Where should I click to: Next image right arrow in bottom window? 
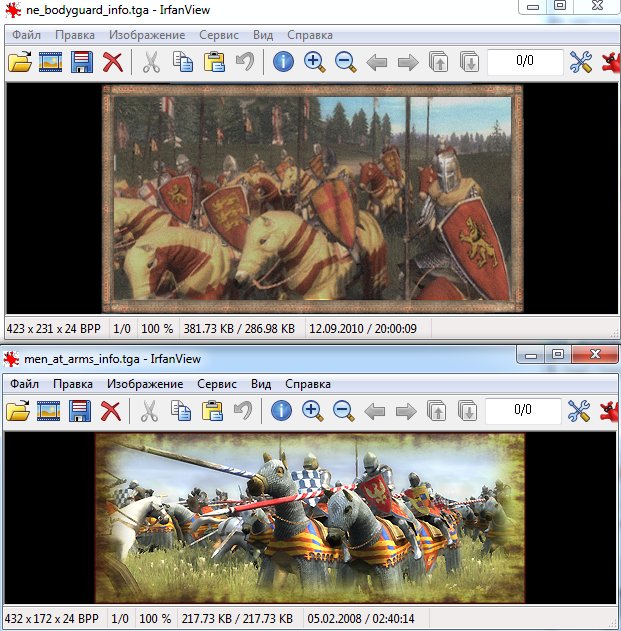[406, 412]
